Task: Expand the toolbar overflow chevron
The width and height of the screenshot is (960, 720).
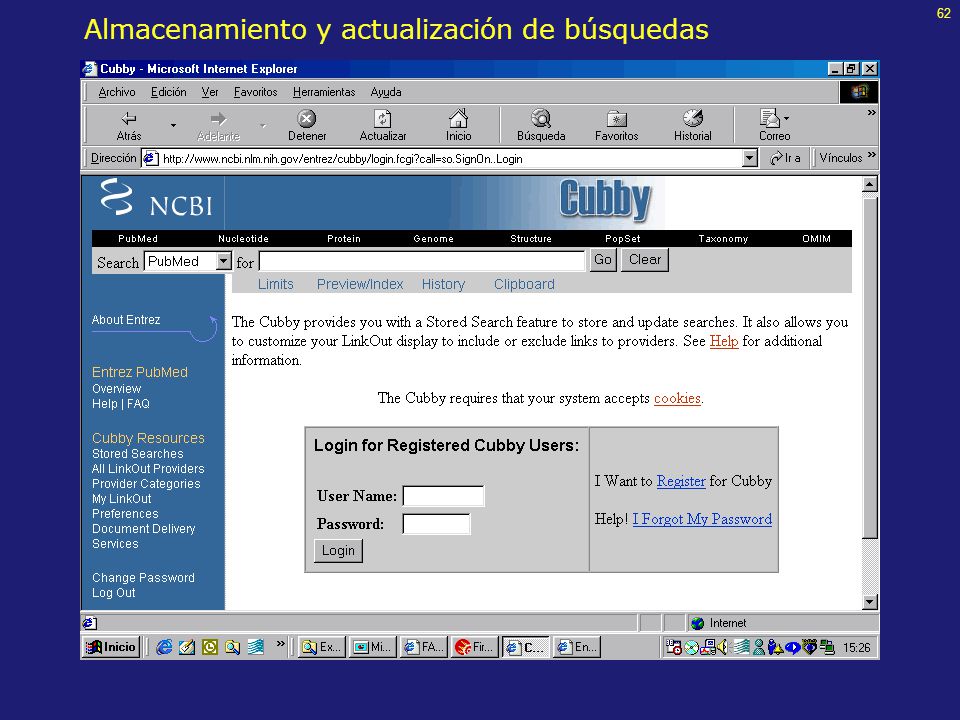Action: [x=871, y=113]
